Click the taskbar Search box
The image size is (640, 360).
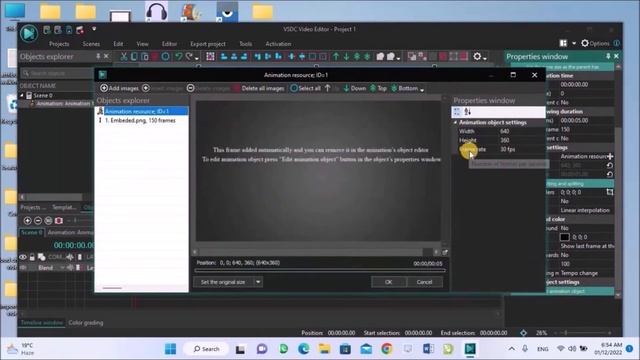pyautogui.click(x=207, y=349)
